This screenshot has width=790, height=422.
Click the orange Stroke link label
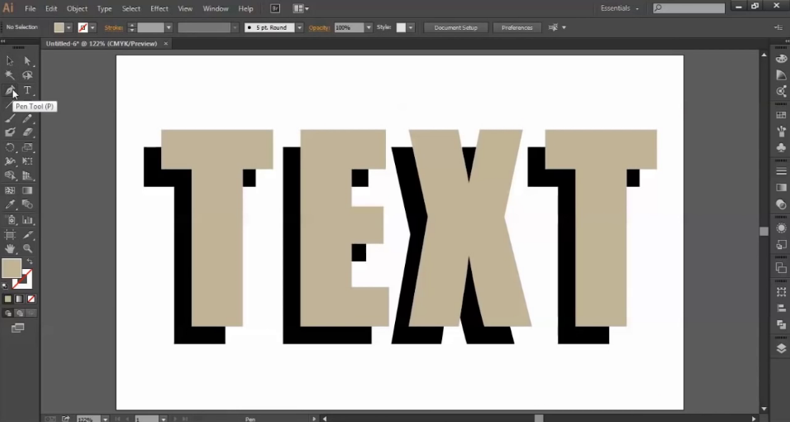point(113,28)
